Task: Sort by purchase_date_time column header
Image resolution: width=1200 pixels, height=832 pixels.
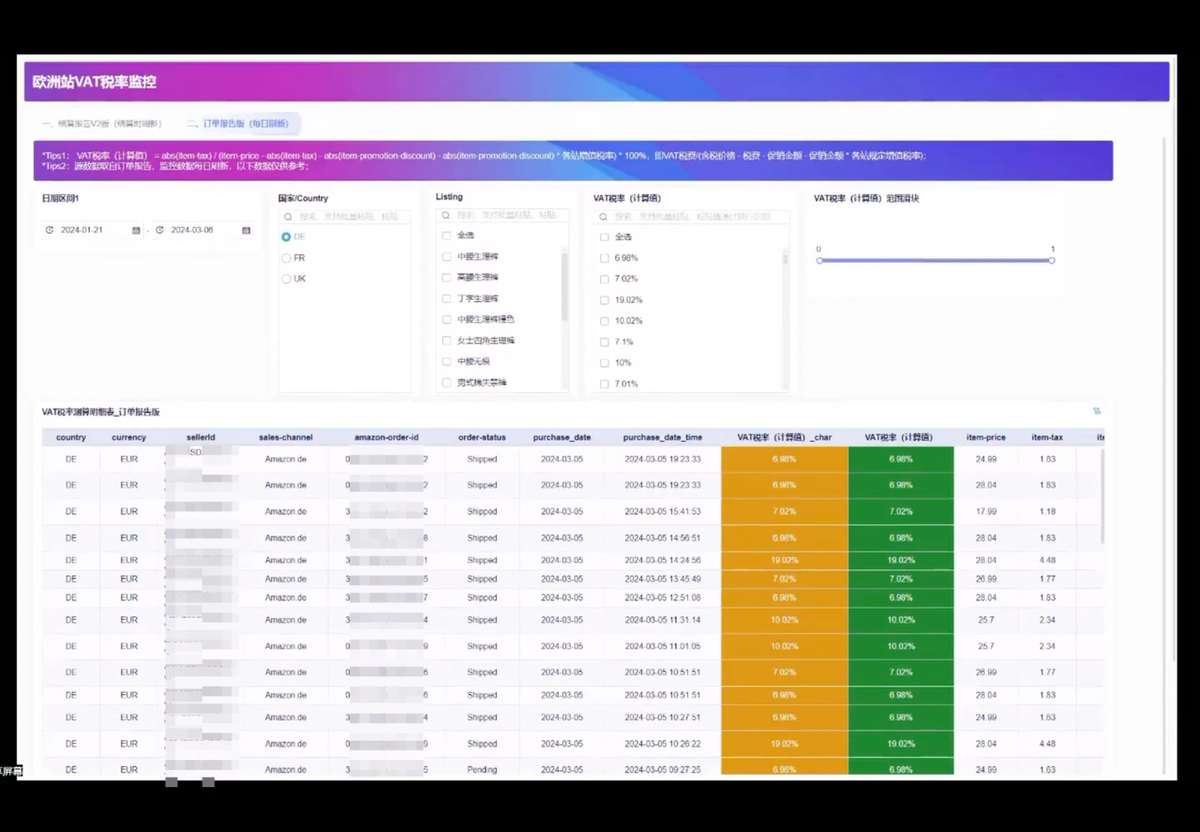Action: click(x=662, y=438)
